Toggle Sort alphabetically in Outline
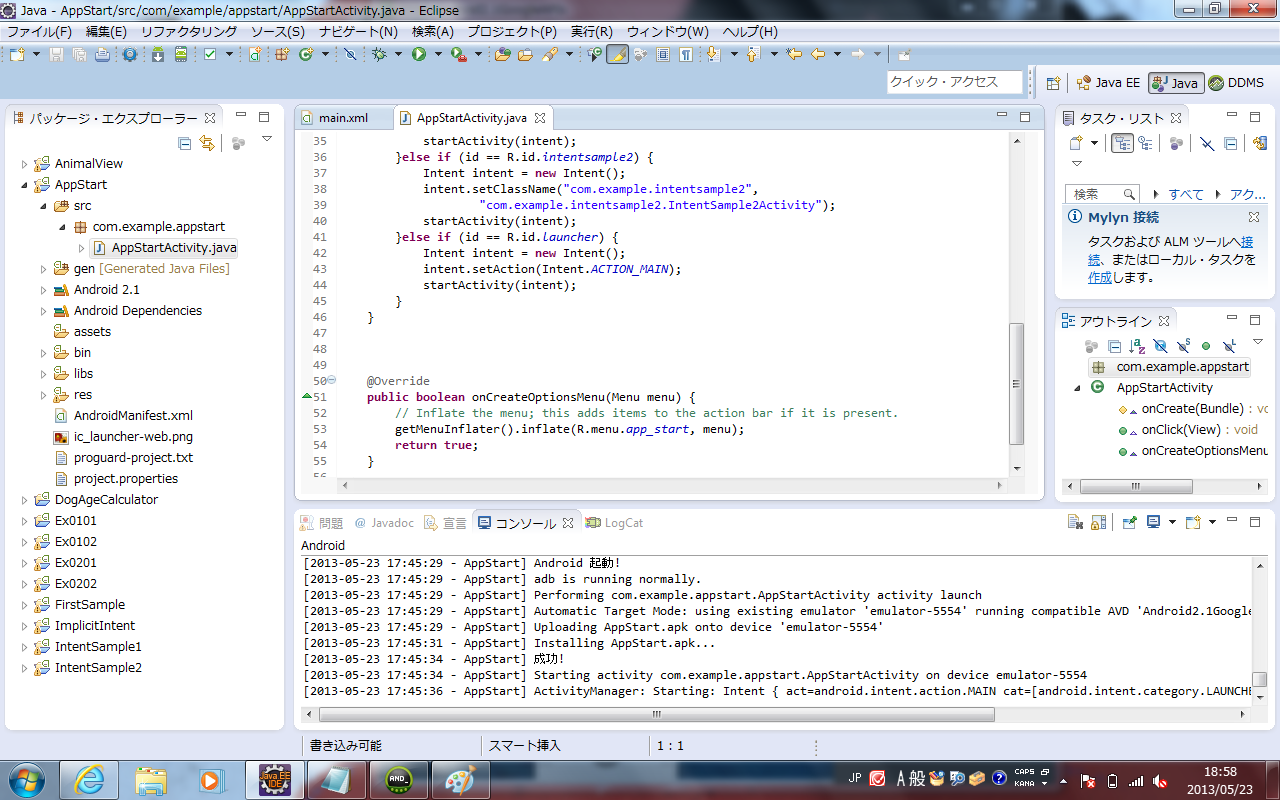 coord(1137,346)
